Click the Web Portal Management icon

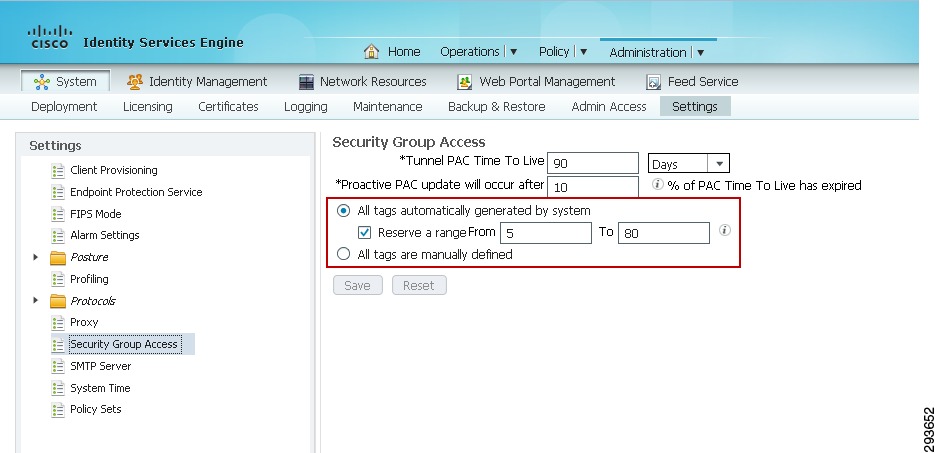point(465,82)
